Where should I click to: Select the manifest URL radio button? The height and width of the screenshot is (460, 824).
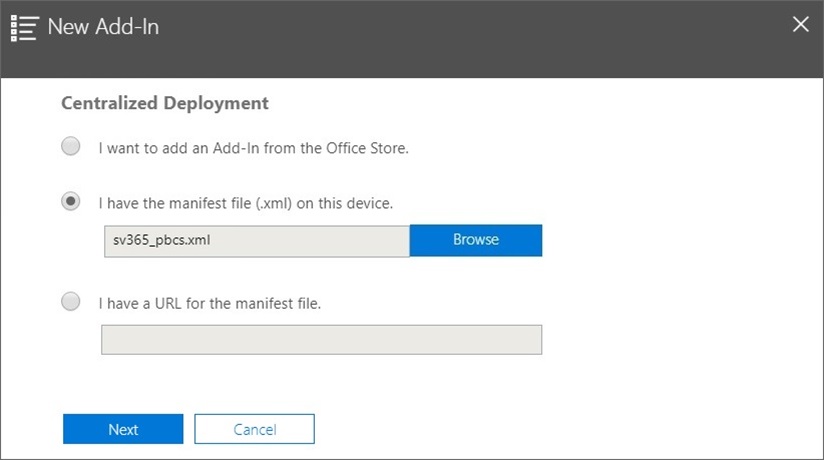click(71, 301)
